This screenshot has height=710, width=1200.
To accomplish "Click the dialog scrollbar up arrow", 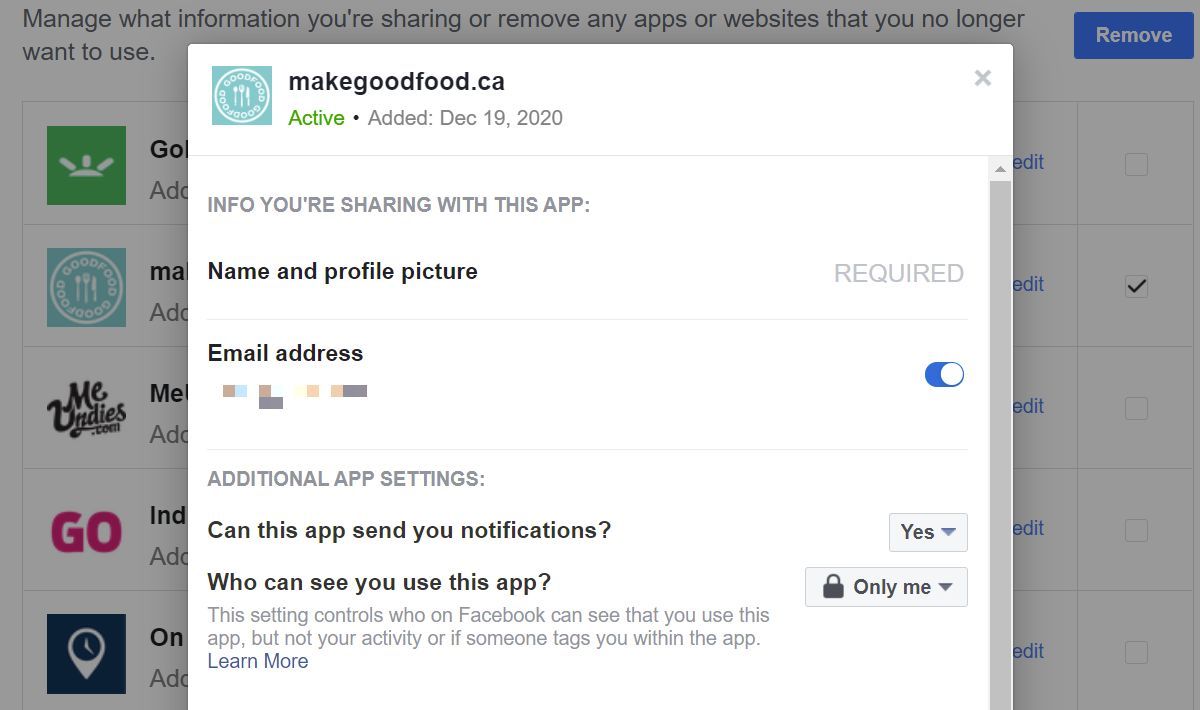I will click(x=999, y=168).
